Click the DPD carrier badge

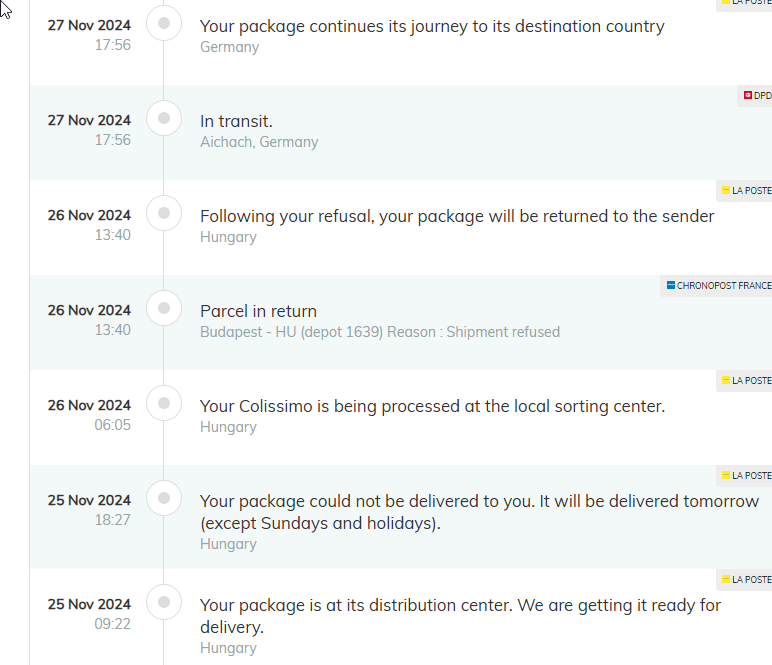(755, 95)
